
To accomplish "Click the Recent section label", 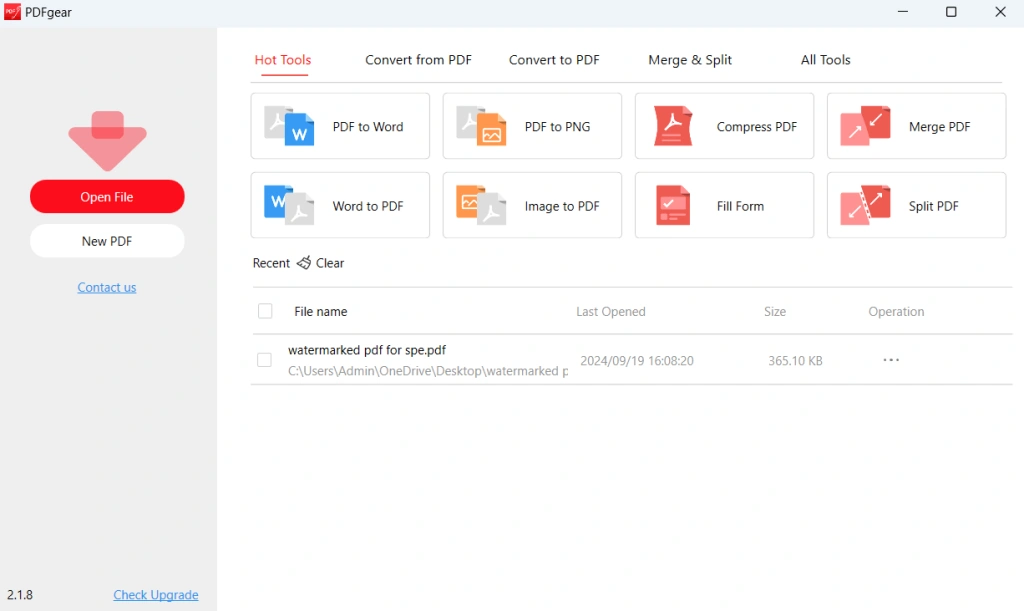I will point(271,263).
